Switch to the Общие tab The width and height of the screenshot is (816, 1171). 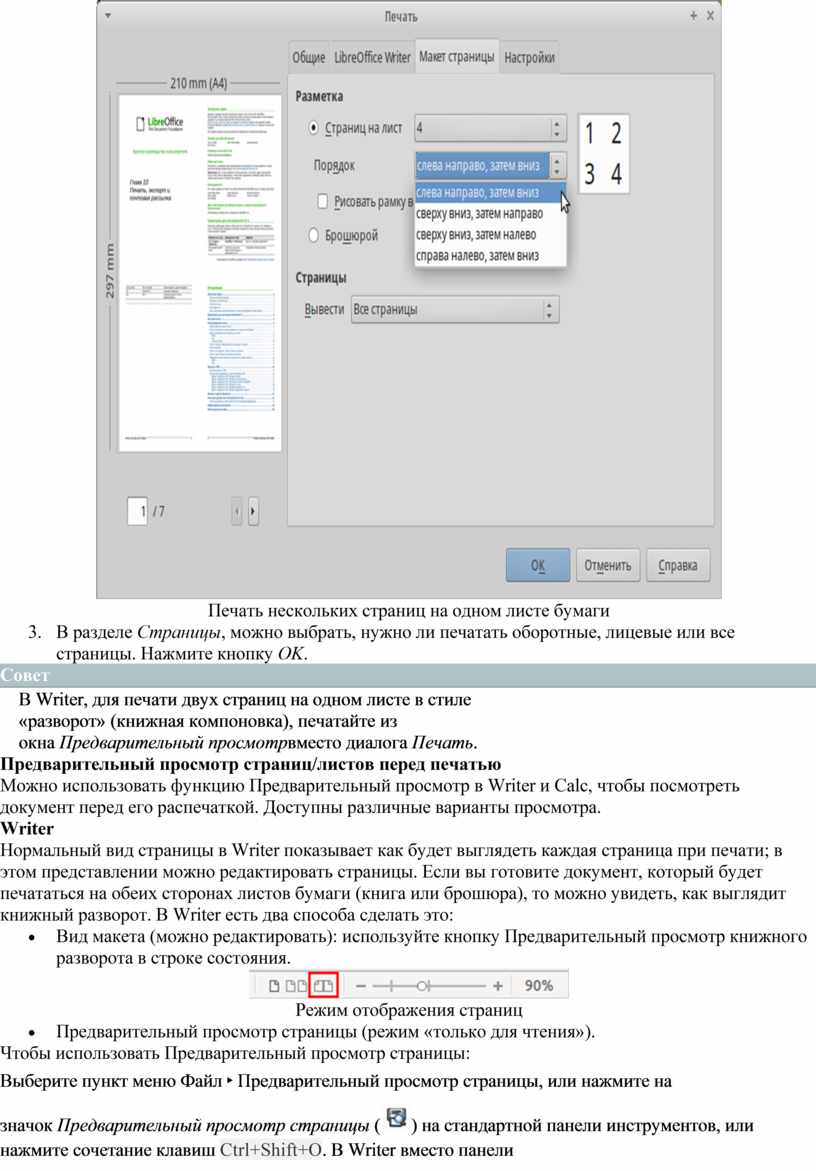click(x=308, y=58)
